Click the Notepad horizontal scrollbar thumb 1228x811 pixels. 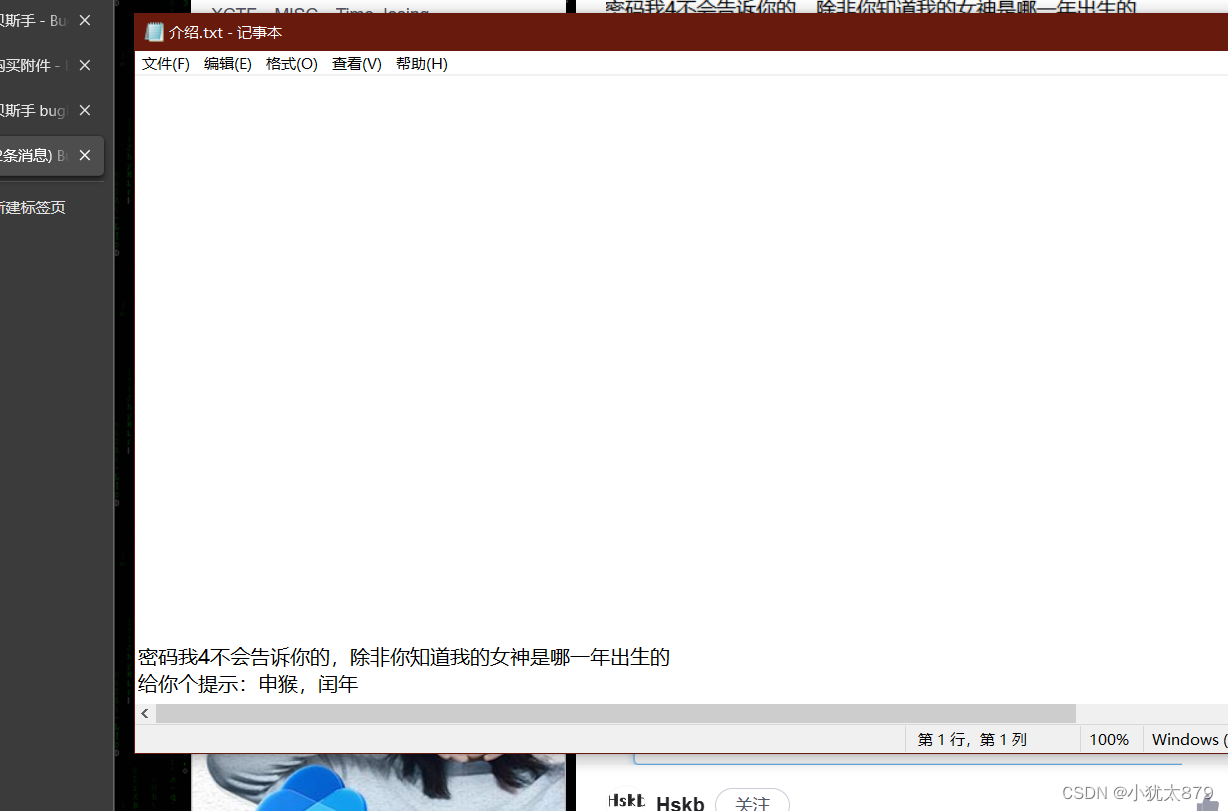point(616,713)
